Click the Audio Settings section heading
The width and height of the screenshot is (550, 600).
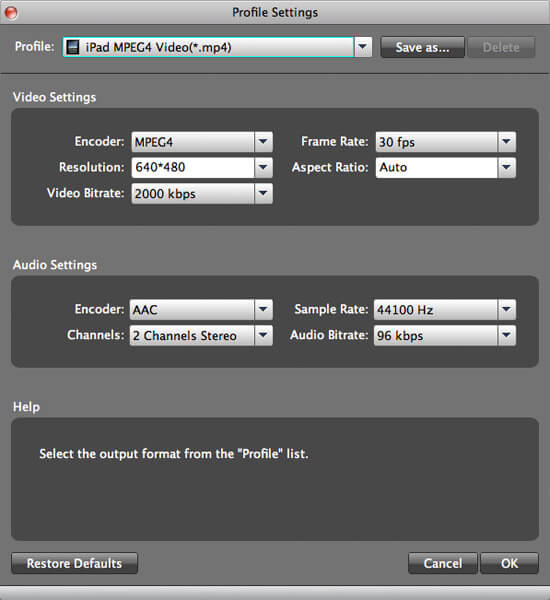pos(55,265)
